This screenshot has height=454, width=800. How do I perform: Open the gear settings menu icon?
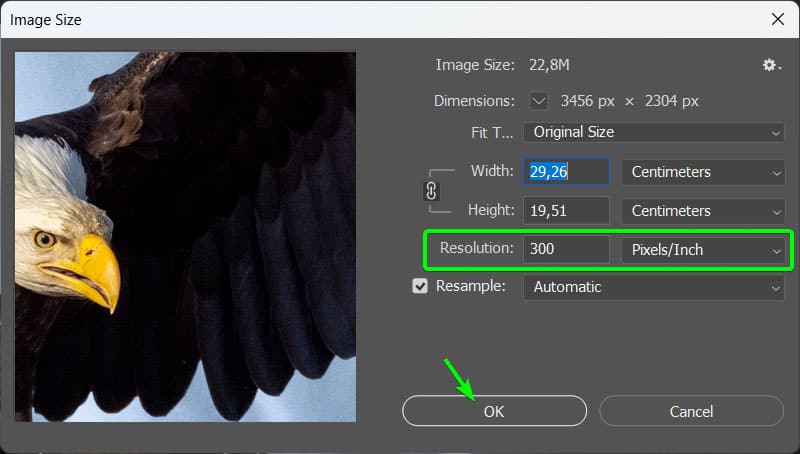[769, 65]
